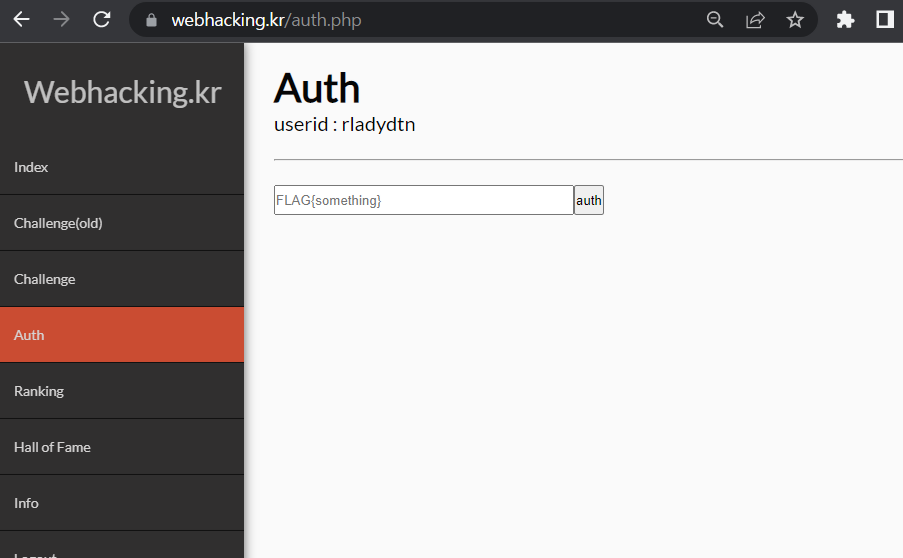Go back using the browser back arrow
The image size is (903, 558).
click(x=21, y=20)
